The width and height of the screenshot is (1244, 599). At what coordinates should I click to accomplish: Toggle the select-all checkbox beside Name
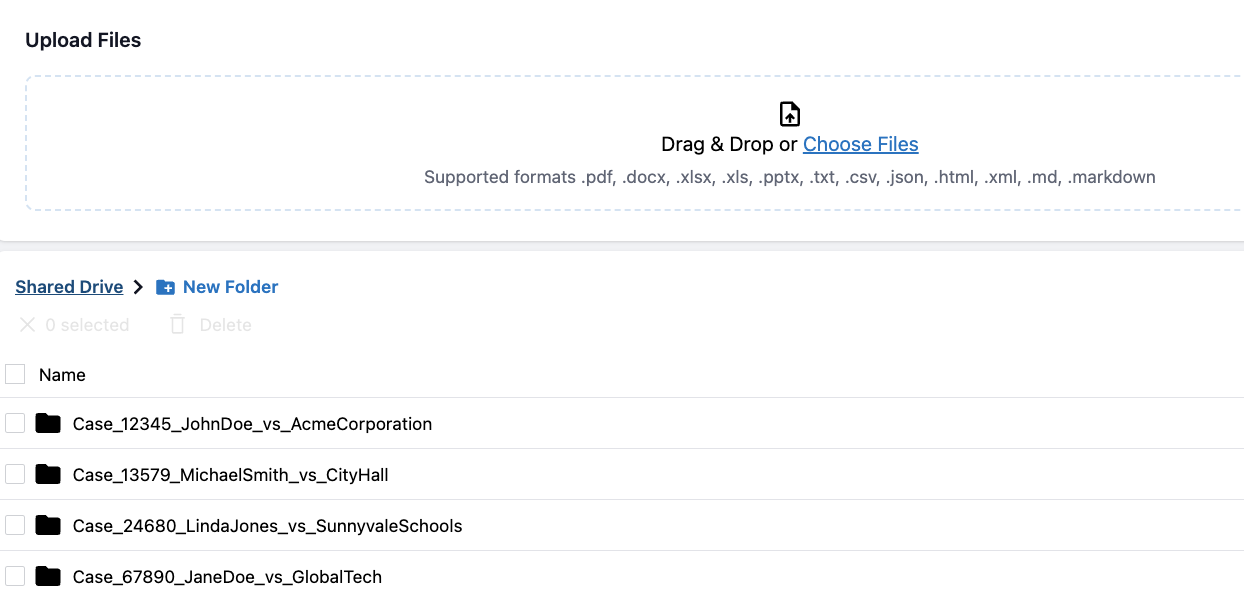click(x=15, y=374)
